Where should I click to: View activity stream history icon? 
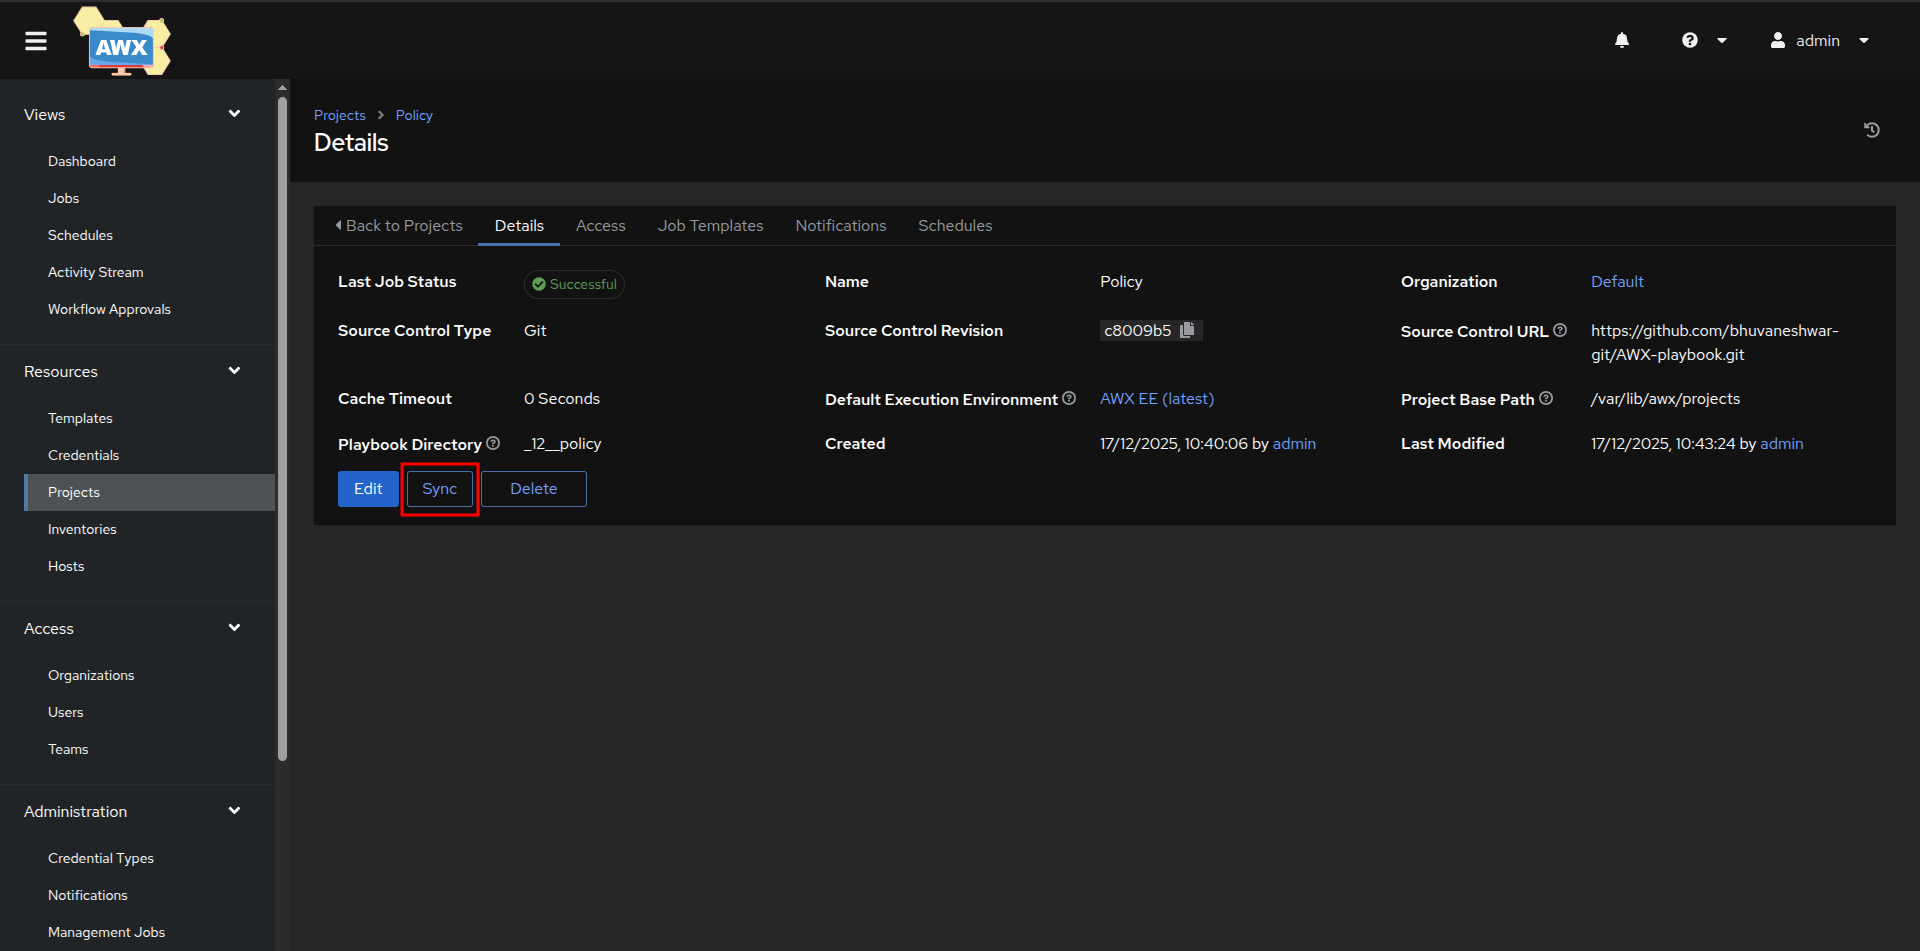1872,130
